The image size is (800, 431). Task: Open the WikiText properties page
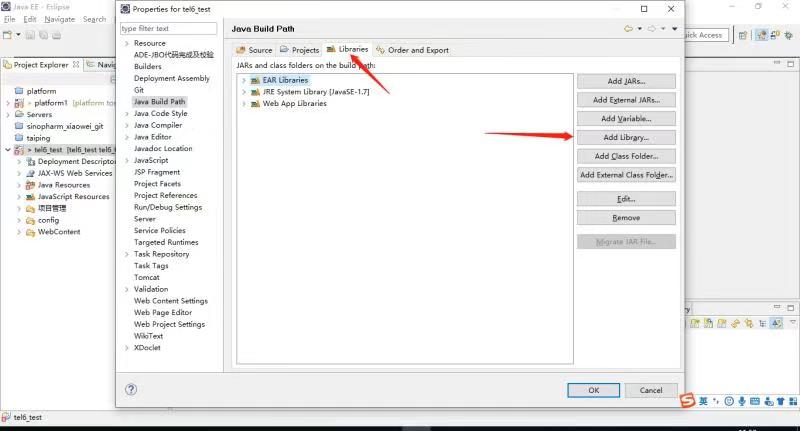tap(148, 336)
